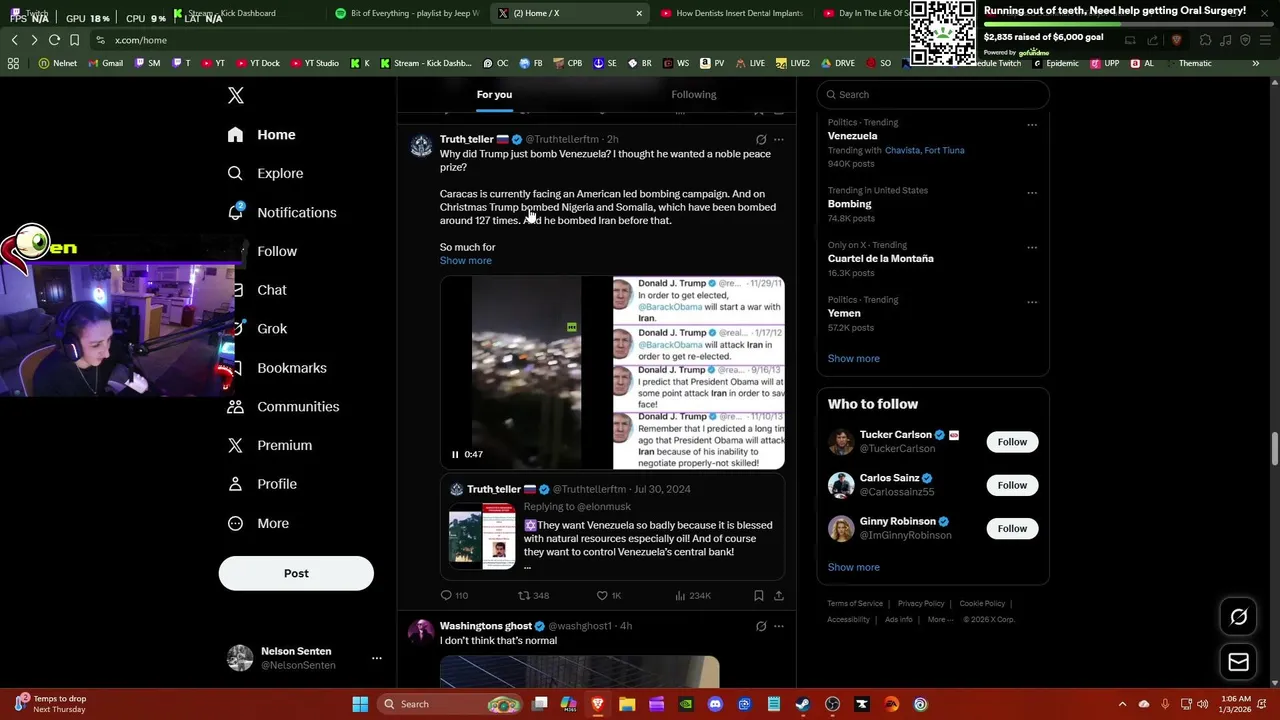1280x720 pixels.
Task: Bookmark the Truth_teller post
Action: pos(759,595)
